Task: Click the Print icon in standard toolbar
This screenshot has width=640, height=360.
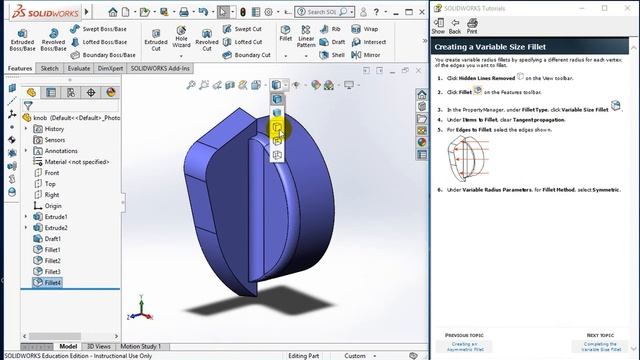Action: [x=184, y=12]
